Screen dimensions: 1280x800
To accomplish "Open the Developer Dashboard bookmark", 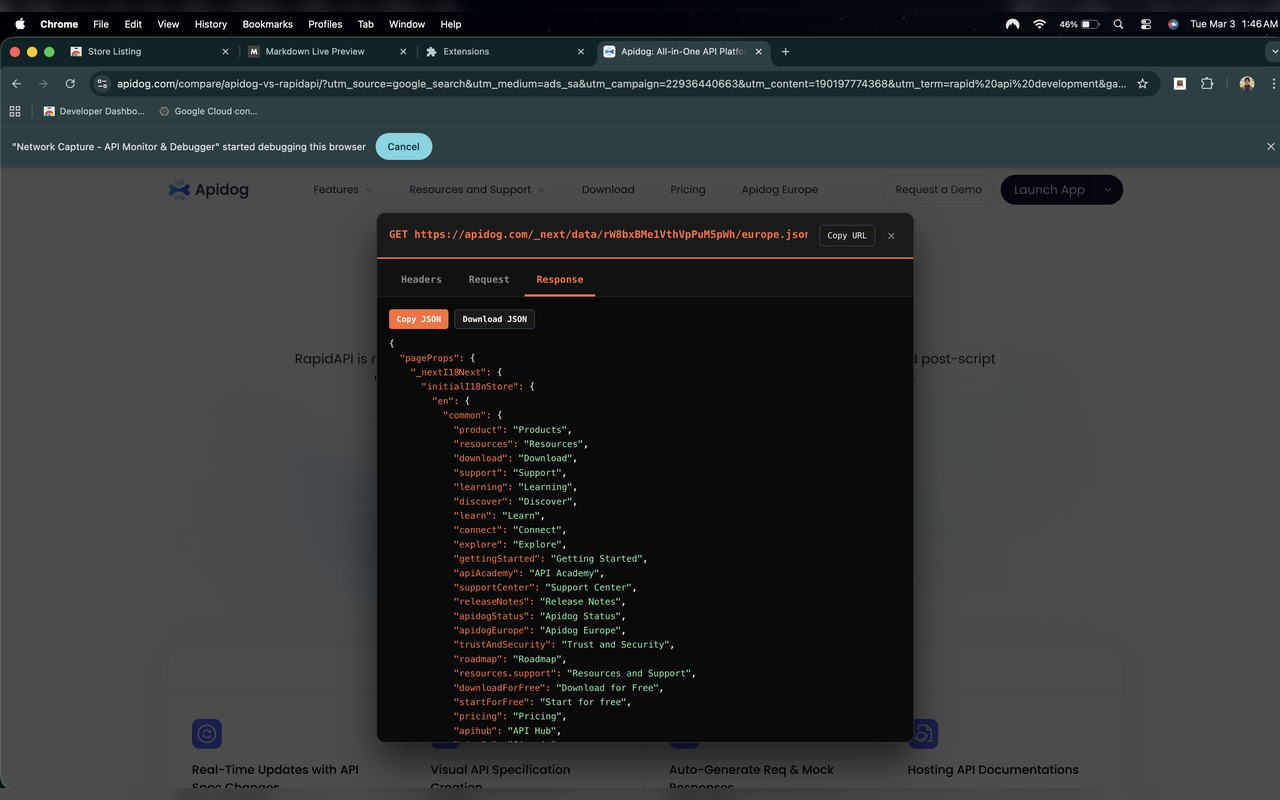I will coord(94,111).
